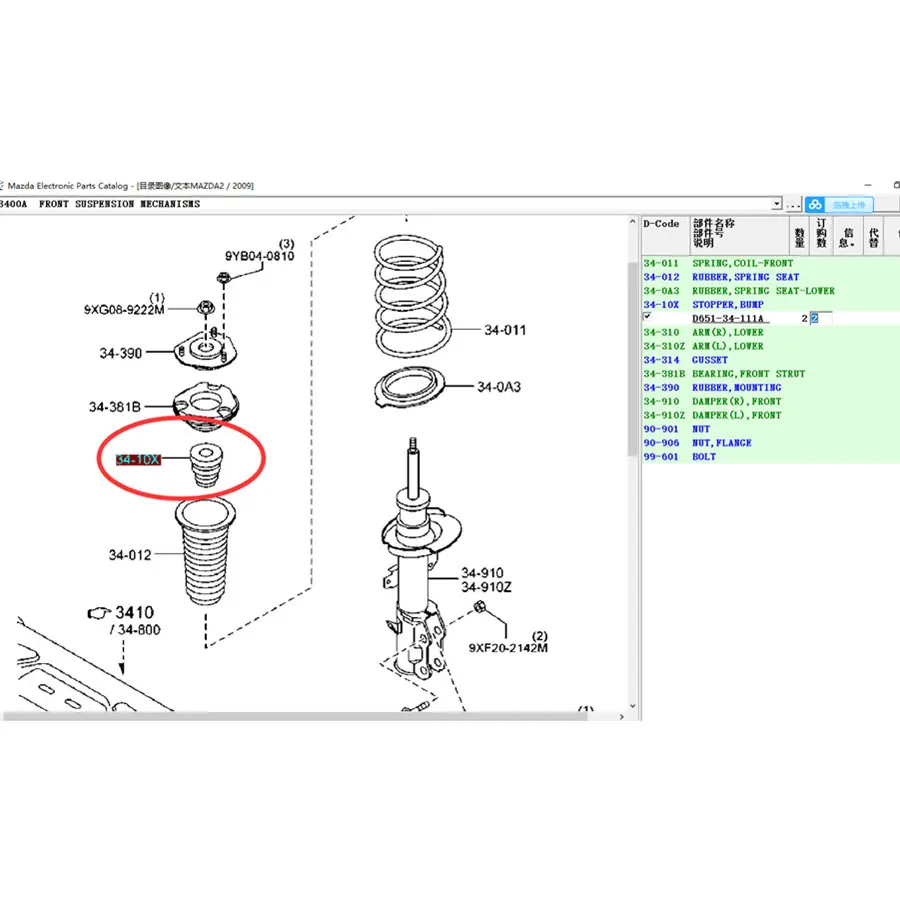Viewport: 900px width, 900px height.
Task: Click the highlighted 34-10X label in diagram
Action: pyautogui.click(x=138, y=460)
